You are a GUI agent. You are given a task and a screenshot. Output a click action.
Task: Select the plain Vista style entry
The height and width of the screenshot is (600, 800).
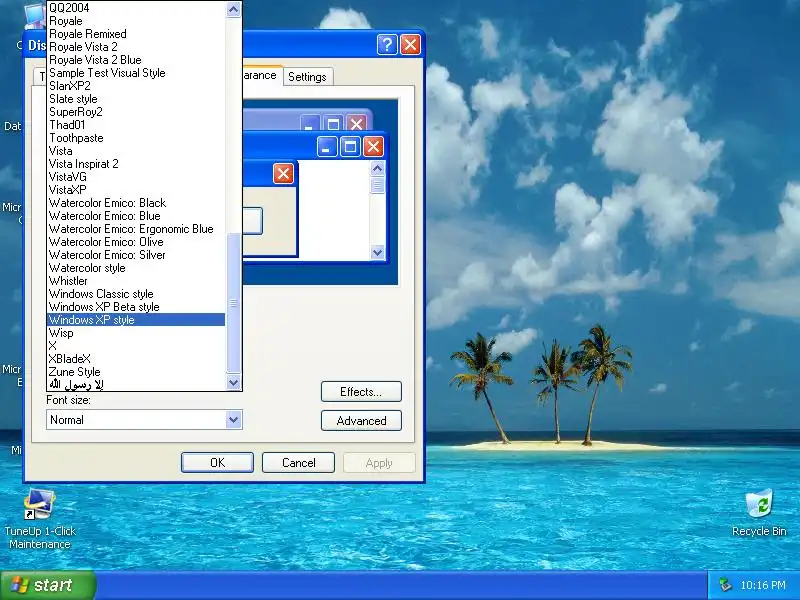coord(136,151)
